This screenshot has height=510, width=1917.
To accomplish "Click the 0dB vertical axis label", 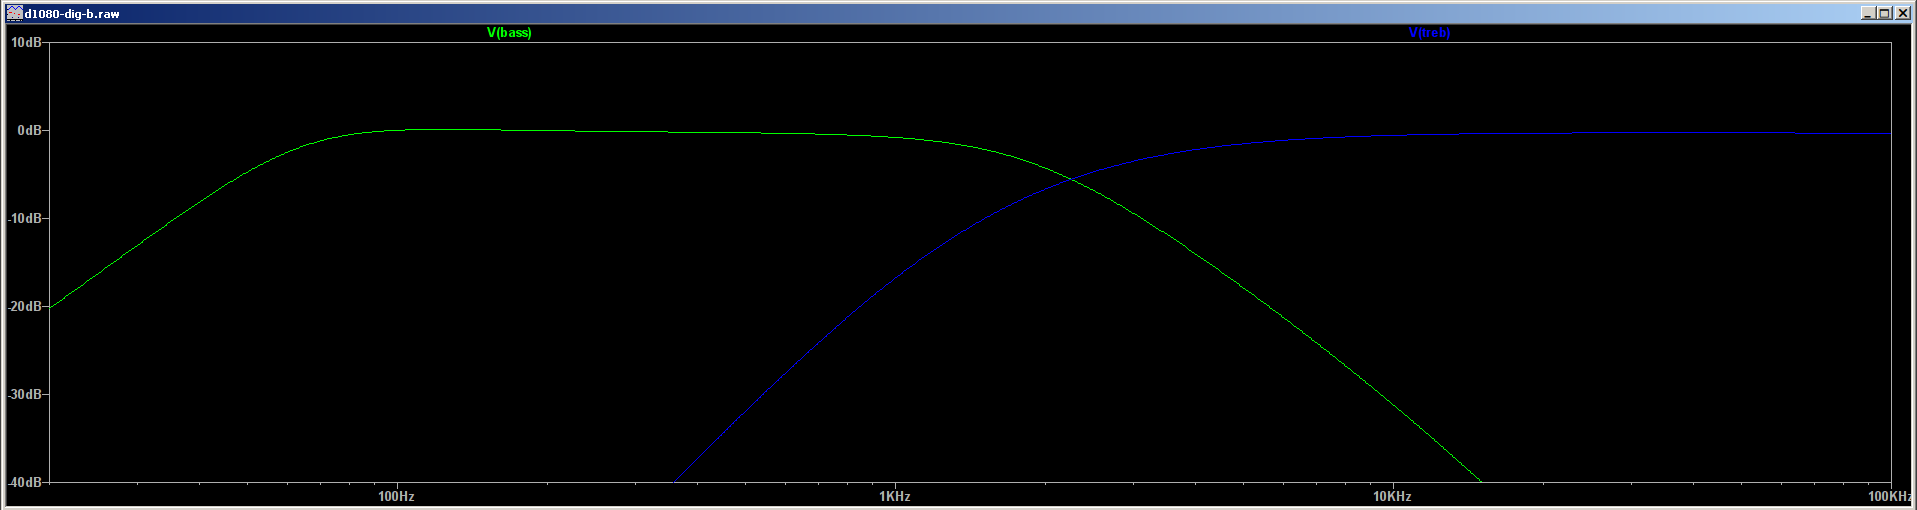I will click(29, 131).
